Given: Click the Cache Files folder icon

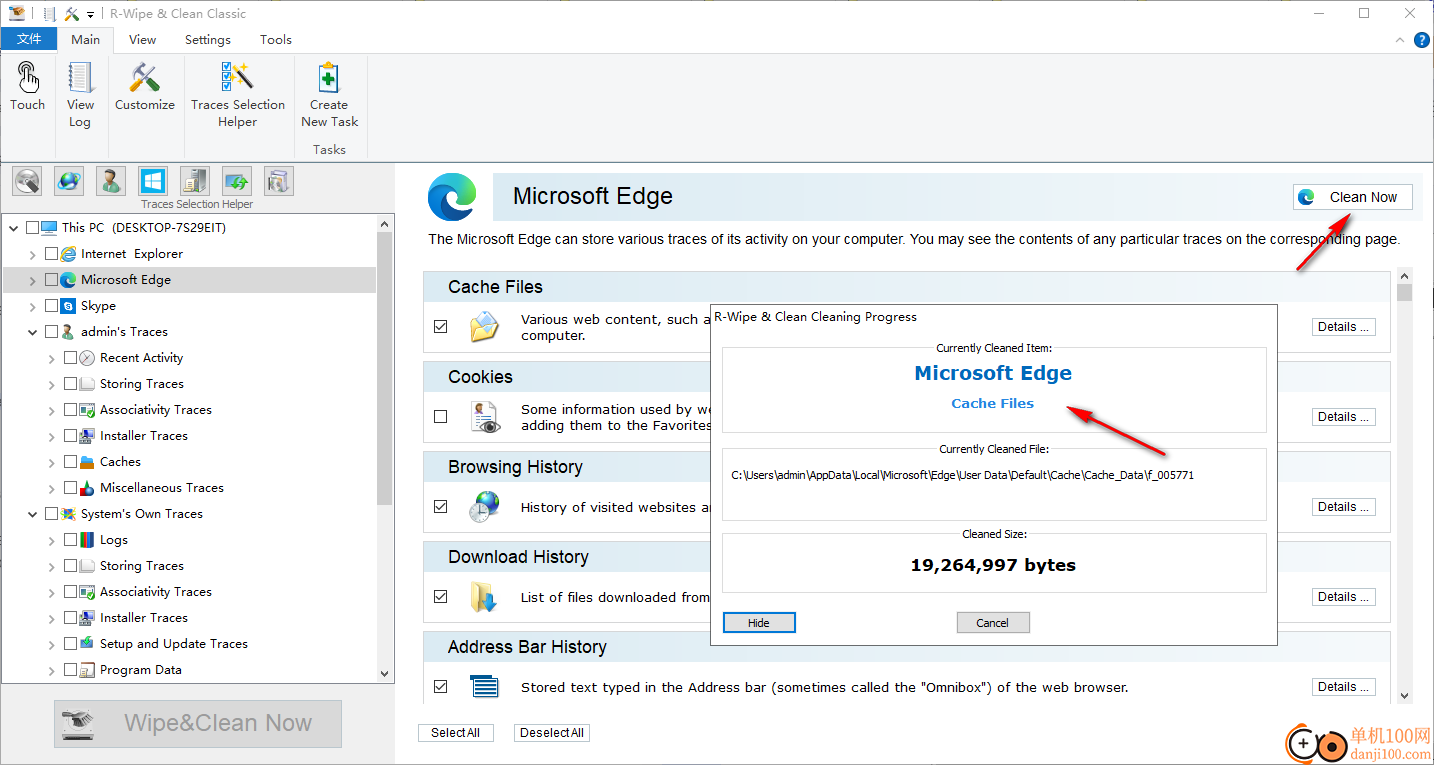Looking at the screenshot, I should coord(485,327).
